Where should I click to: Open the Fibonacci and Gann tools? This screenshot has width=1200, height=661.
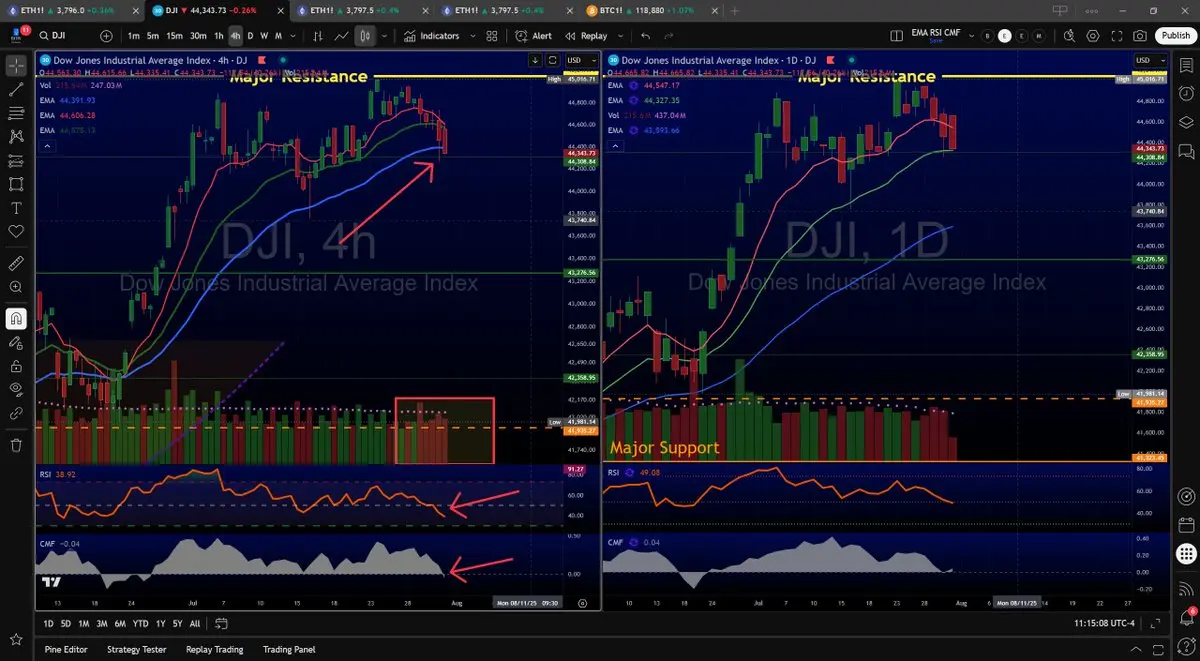[x=16, y=113]
